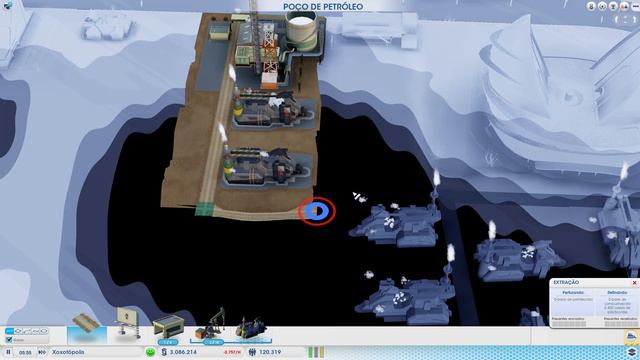The image size is (640, 360).
Task: Open the trophy achievements icon
Action: pyautogui.click(x=613, y=6)
